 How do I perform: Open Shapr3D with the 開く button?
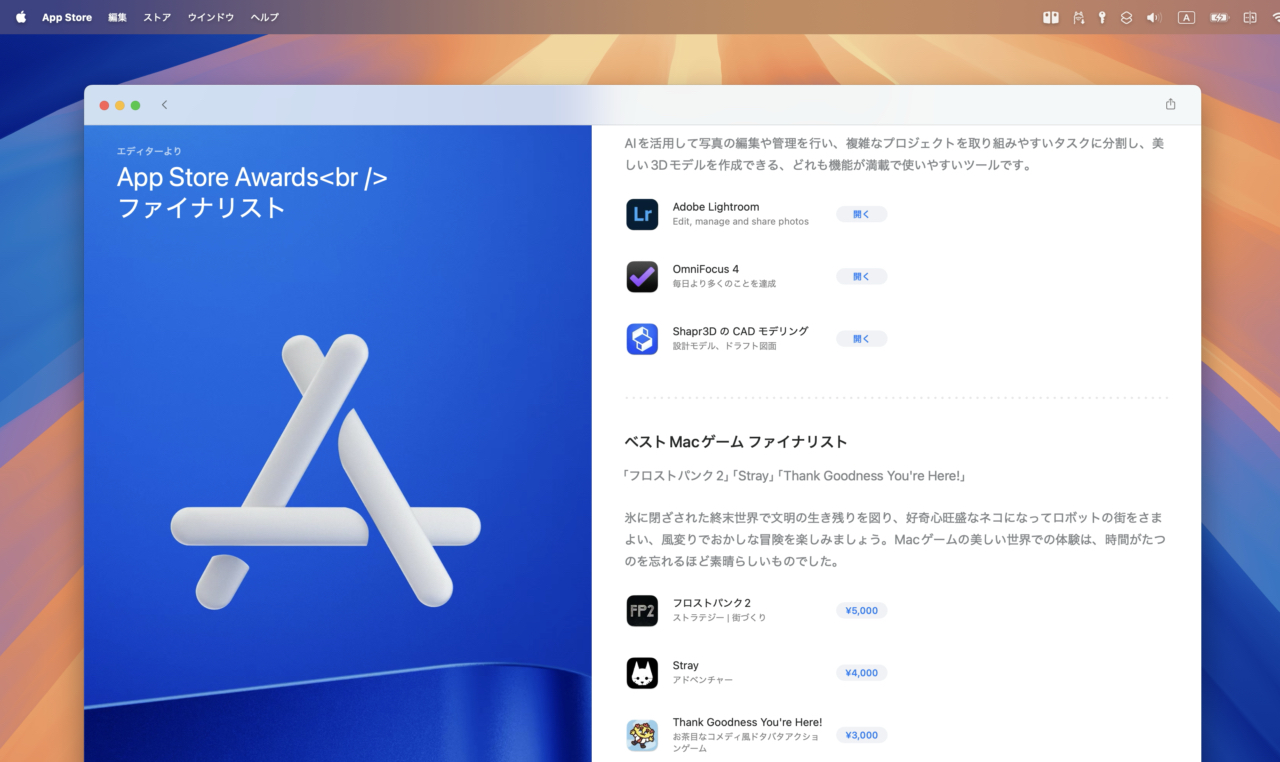[x=861, y=338]
